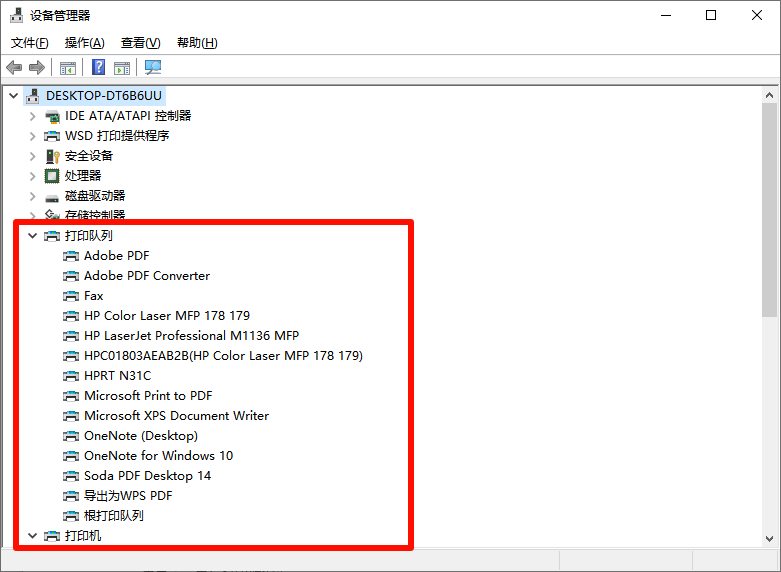The width and height of the screenshot is (781, 572).
Task: Click the scrollbar up arrow
Action: click(769, 95)
